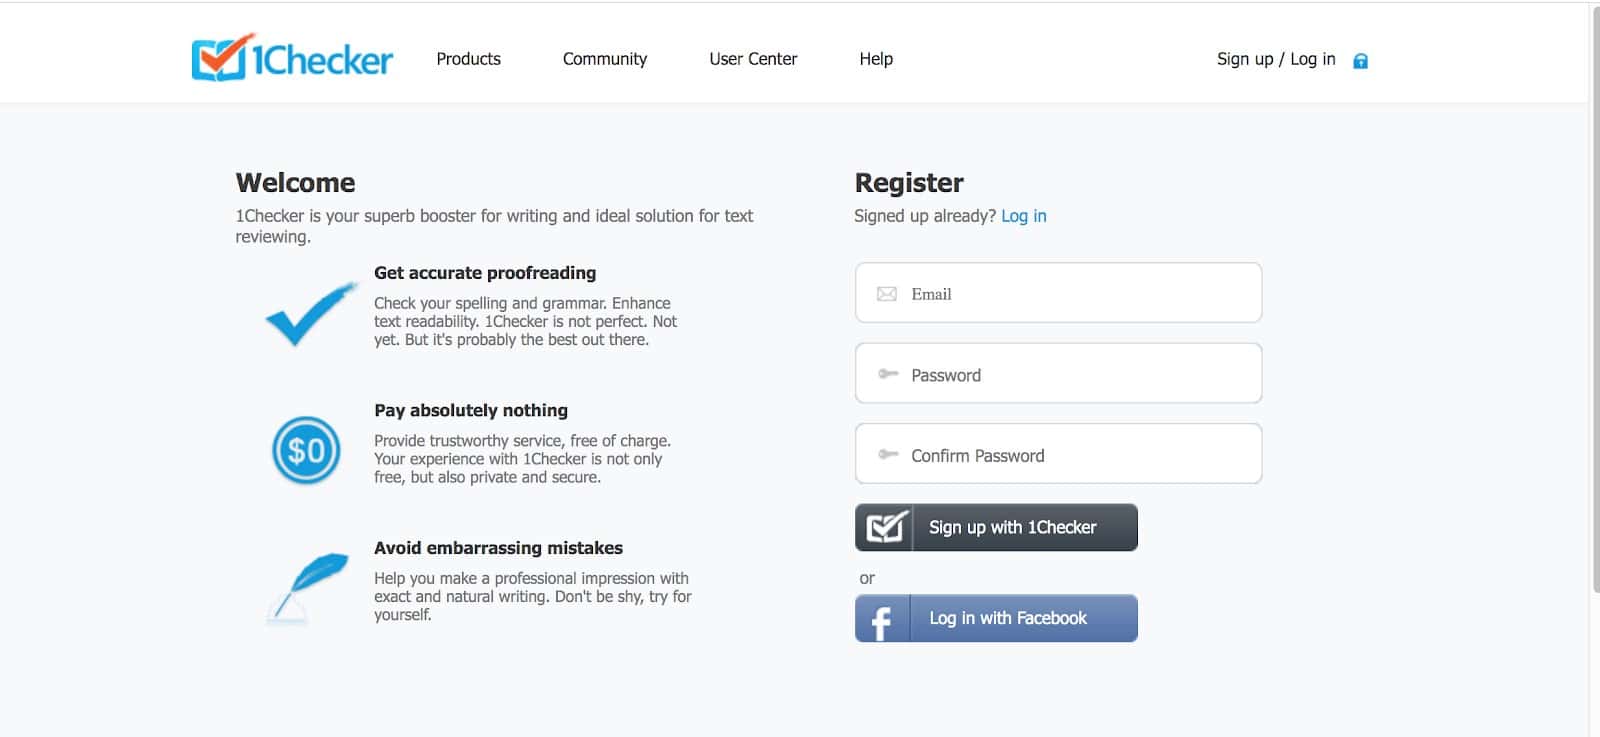Open the User Center menu
Image resolution: width=1600 pixels, height=737 pixels.
(x=753, y=59)
